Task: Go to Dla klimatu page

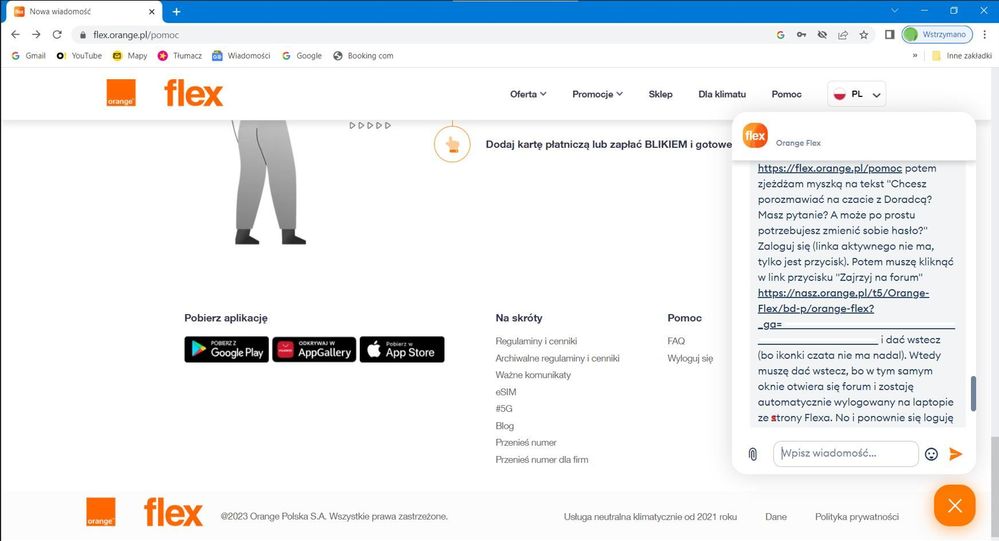Action: click(720, 94)
